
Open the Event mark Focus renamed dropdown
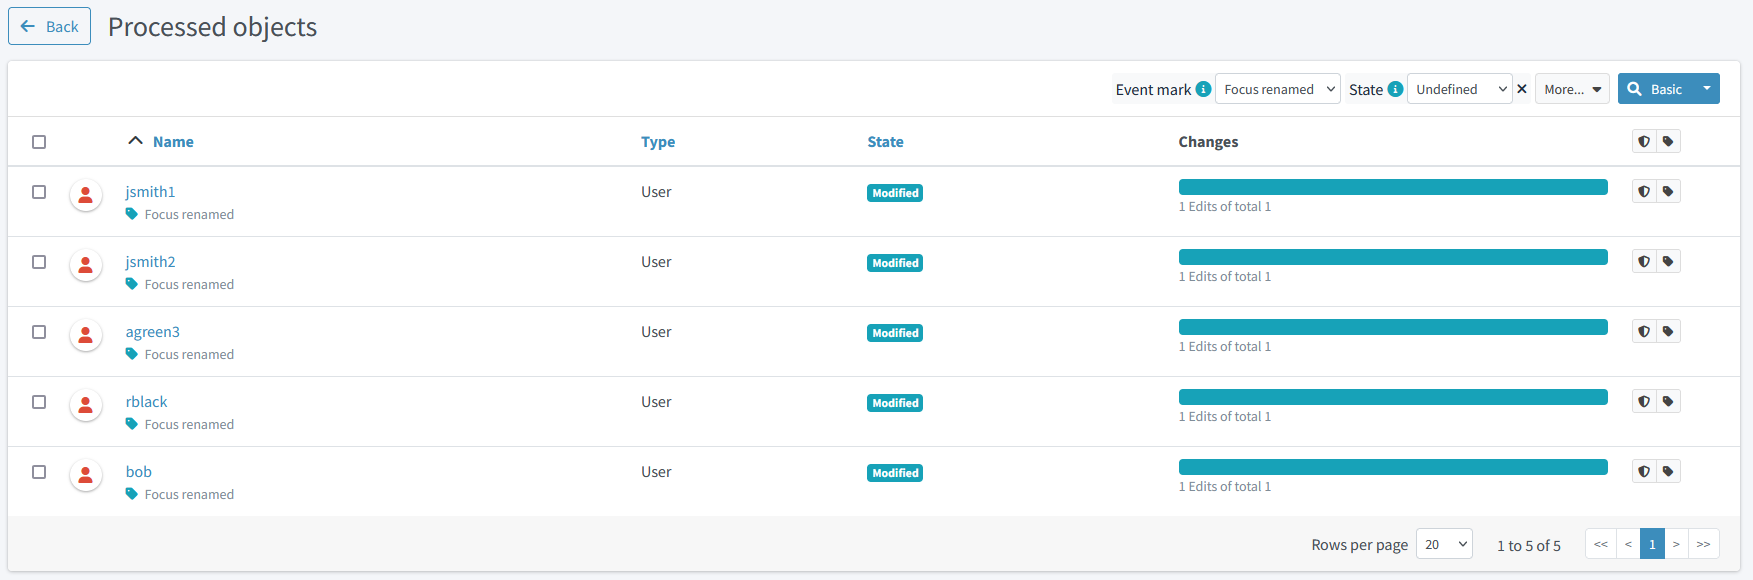click(x=1277, y=89)
